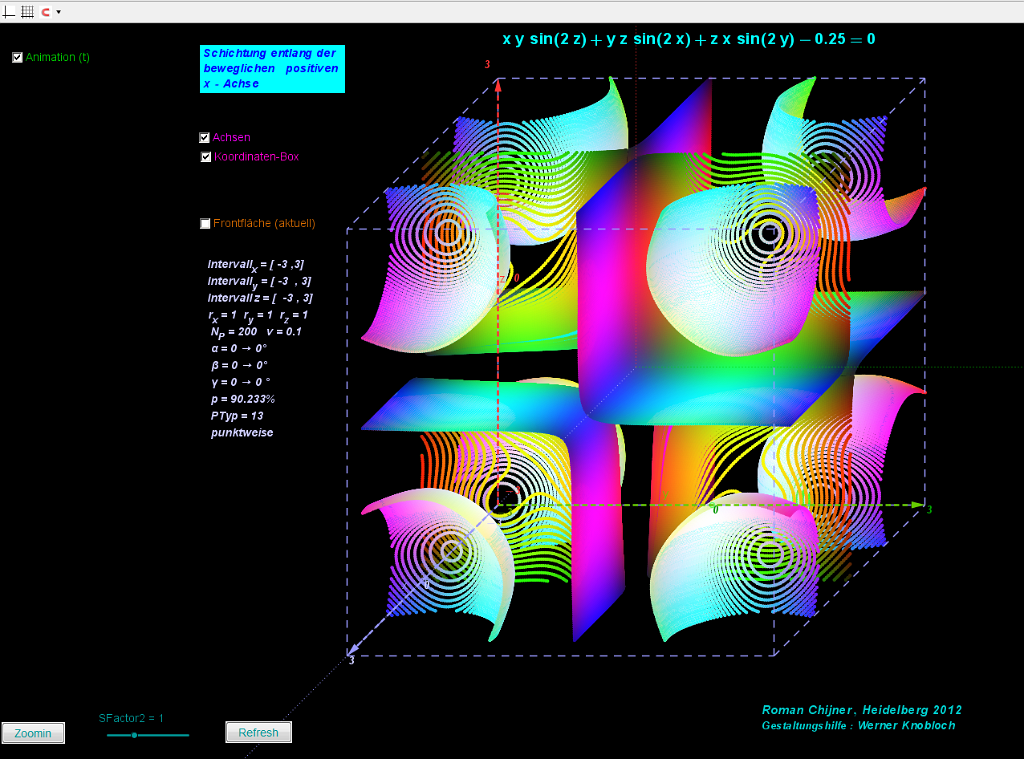Click the SFactor2 slider handle
Image resolution: width=1024 pixels, height=759 pixels.
134,735
